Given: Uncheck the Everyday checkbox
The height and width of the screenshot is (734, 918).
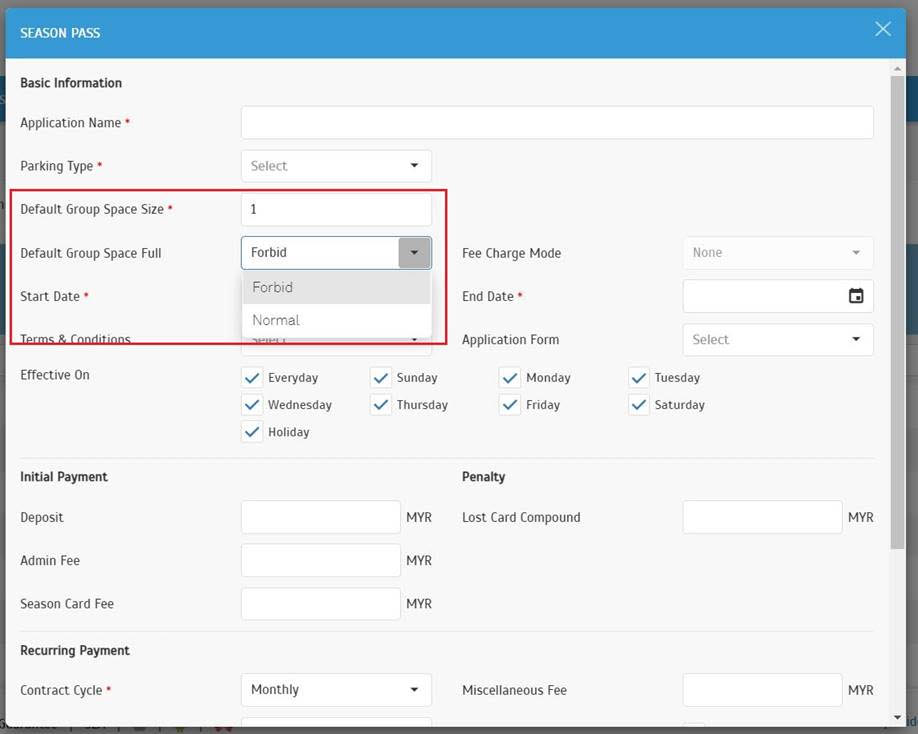Looking at the screenshot, I should point(252,378).
